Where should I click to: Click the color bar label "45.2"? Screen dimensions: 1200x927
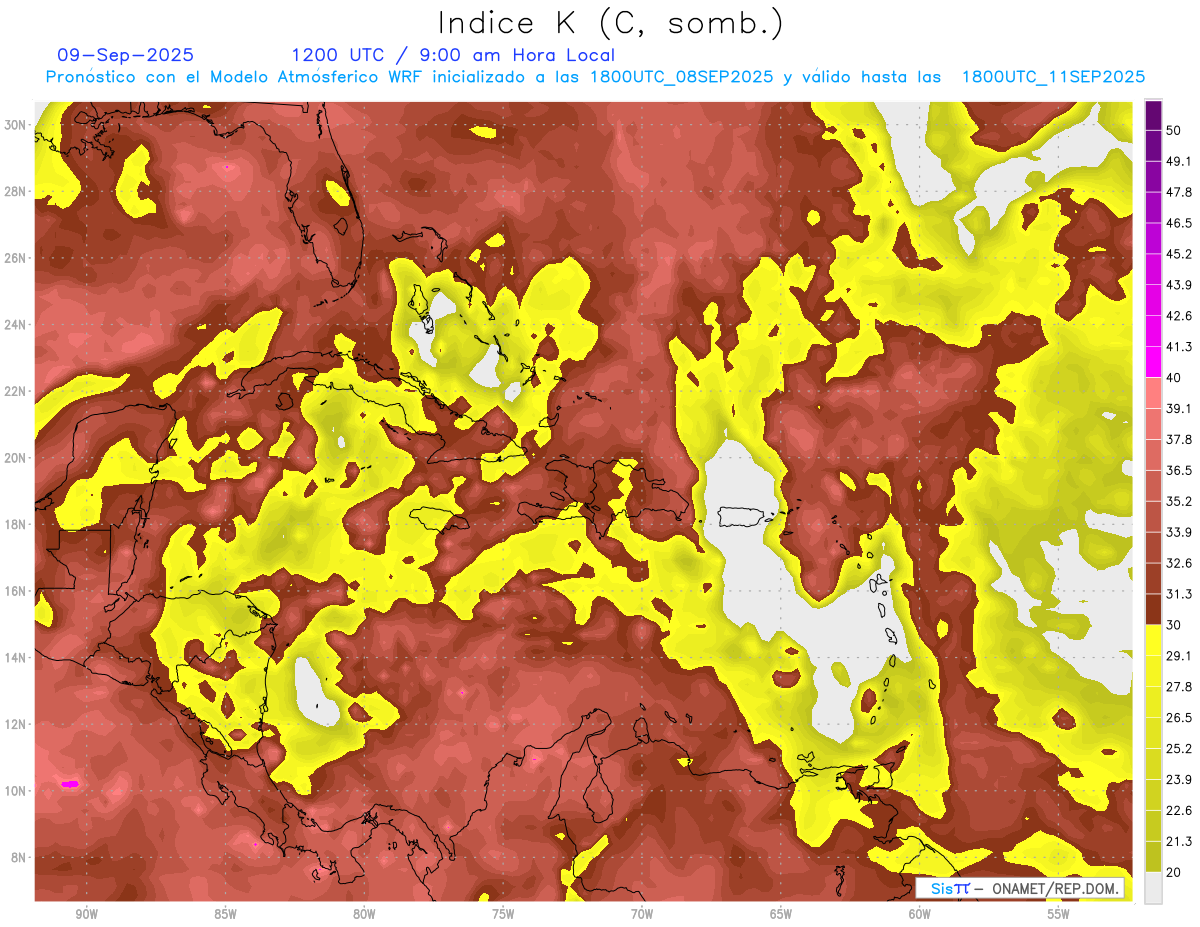[x=1179, y=254]
